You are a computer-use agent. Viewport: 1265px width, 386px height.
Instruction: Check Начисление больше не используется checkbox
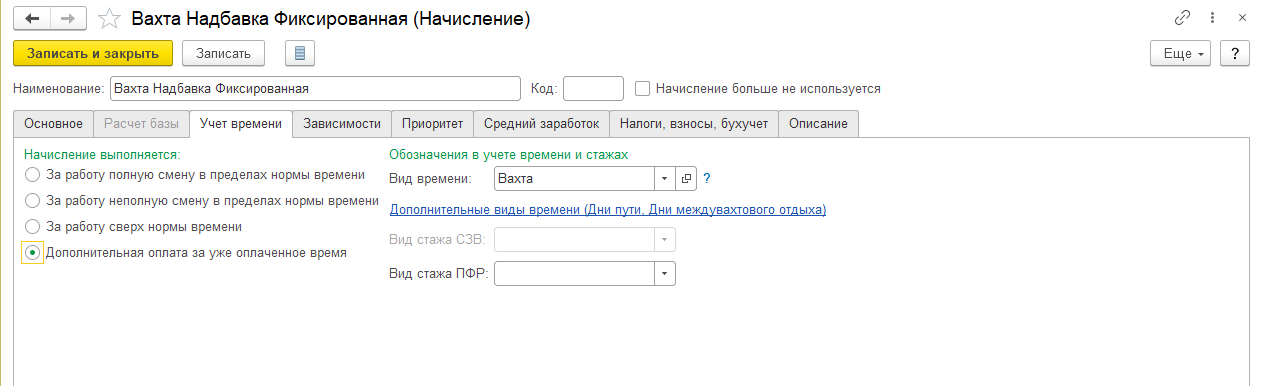click(643, 88)
